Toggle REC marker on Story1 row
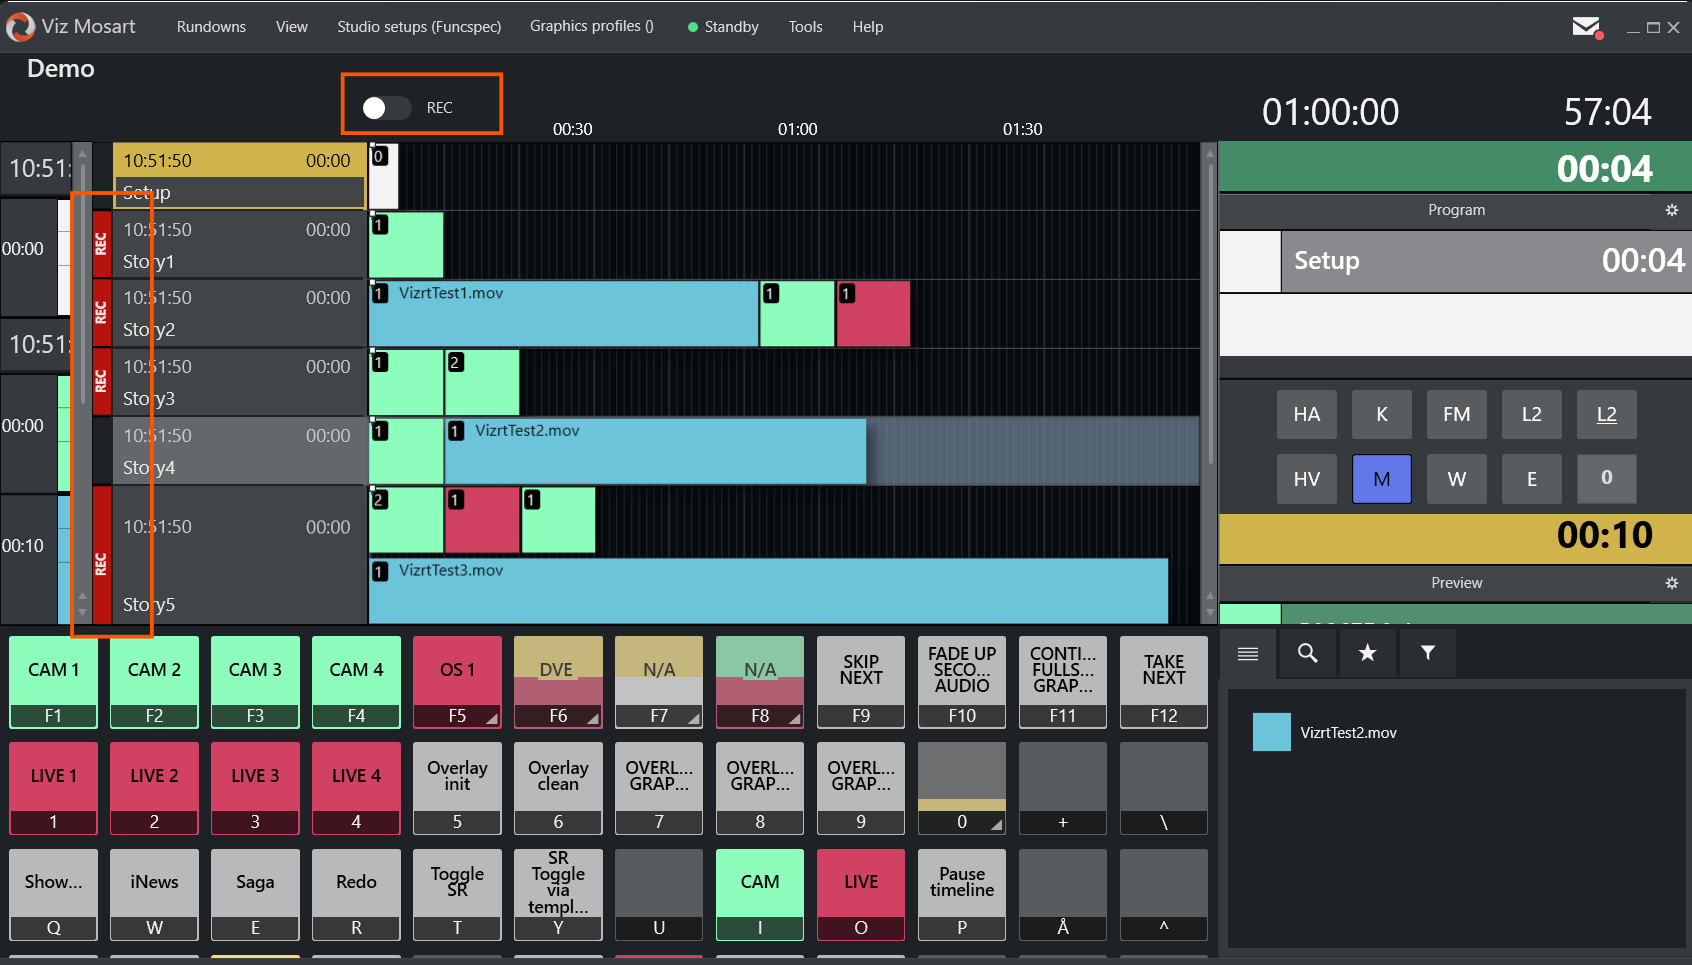Image resolution: width=1692 pixels, height=965 pixels. pos(101,244)
